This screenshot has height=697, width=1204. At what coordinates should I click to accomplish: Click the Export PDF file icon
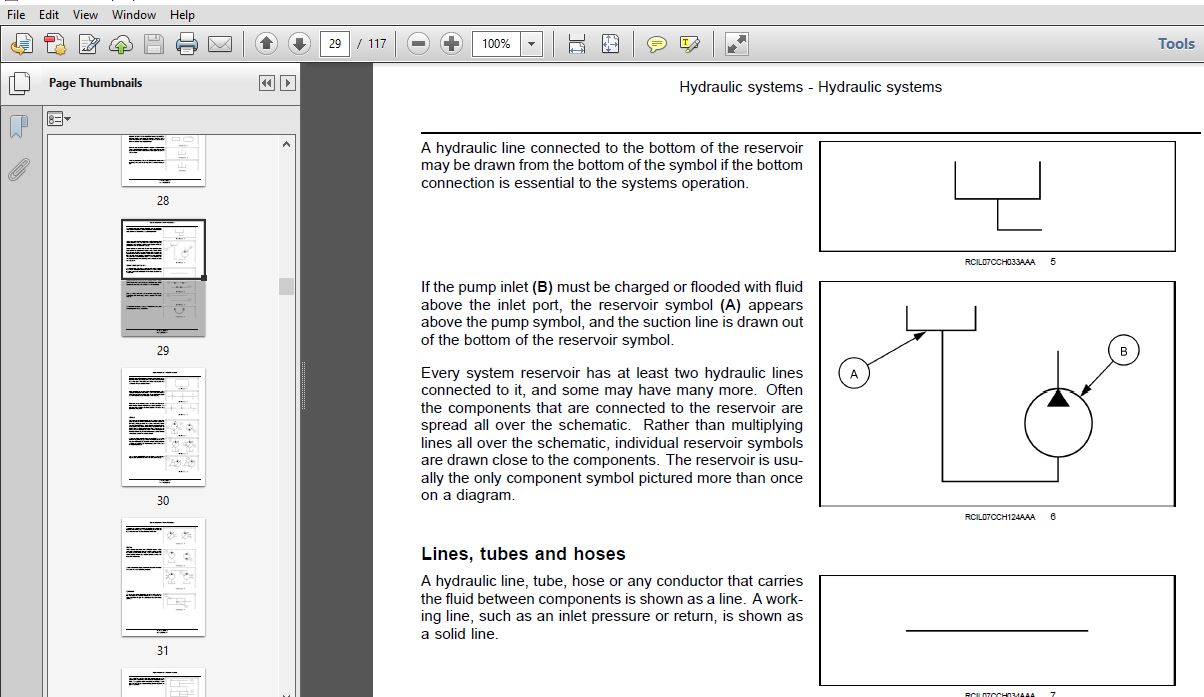[x=55, y=44]
